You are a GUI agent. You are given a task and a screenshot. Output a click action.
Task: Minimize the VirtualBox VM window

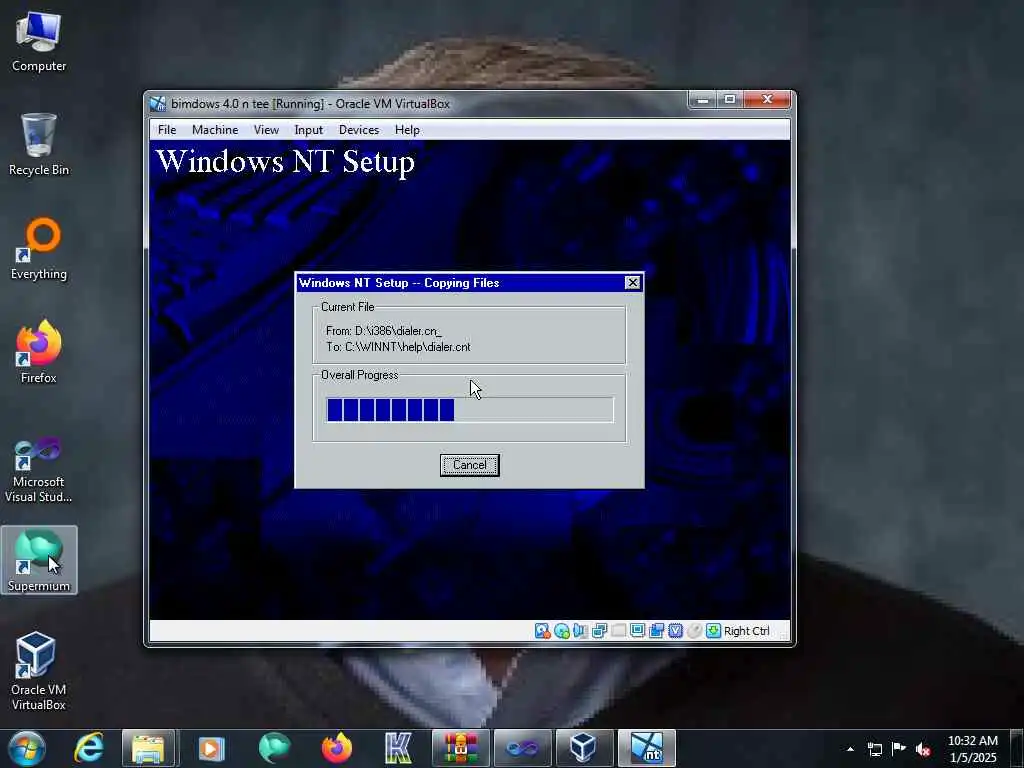pyautogui.click(x=703, y=99)
